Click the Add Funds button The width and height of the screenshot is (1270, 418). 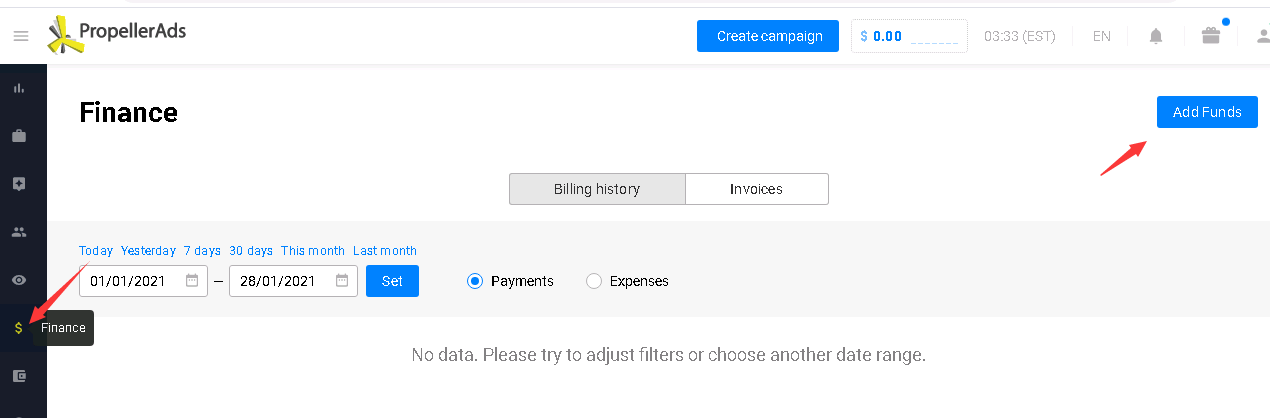pyautogui.click(x=1207, y=112)
